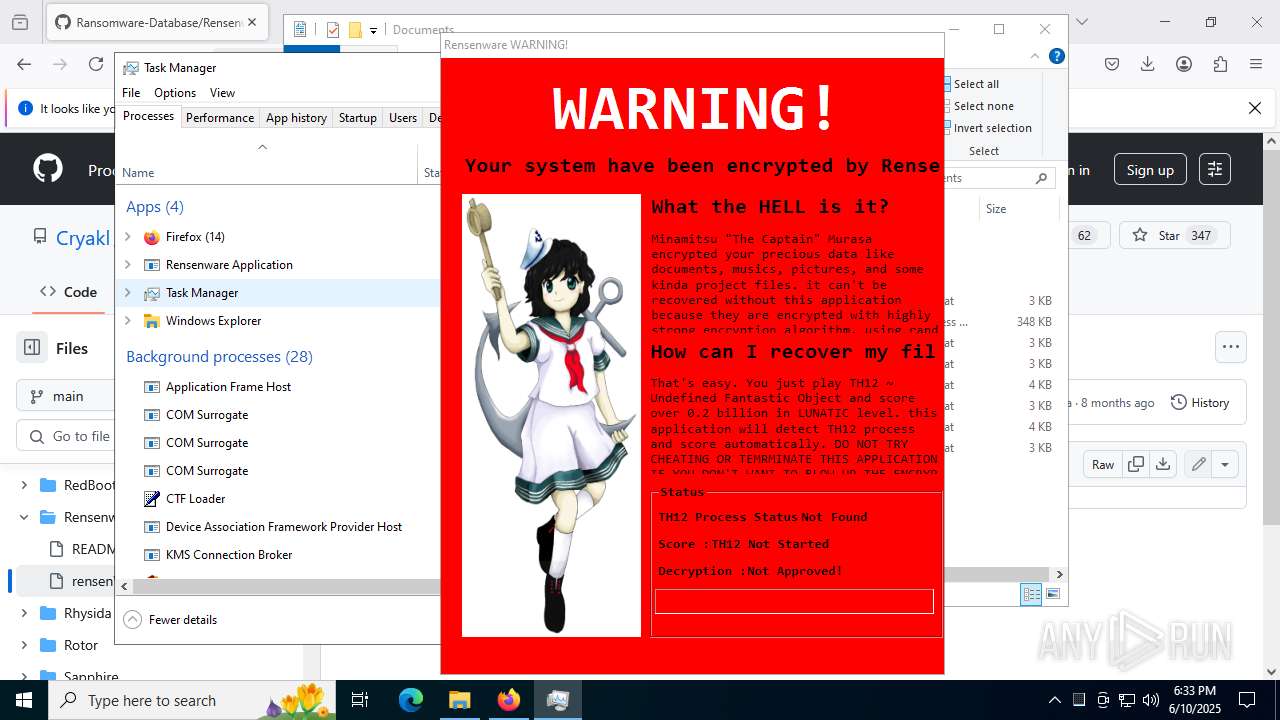Open edit options dropdown arrow

pyautogui.click(x=1225, y=464)
